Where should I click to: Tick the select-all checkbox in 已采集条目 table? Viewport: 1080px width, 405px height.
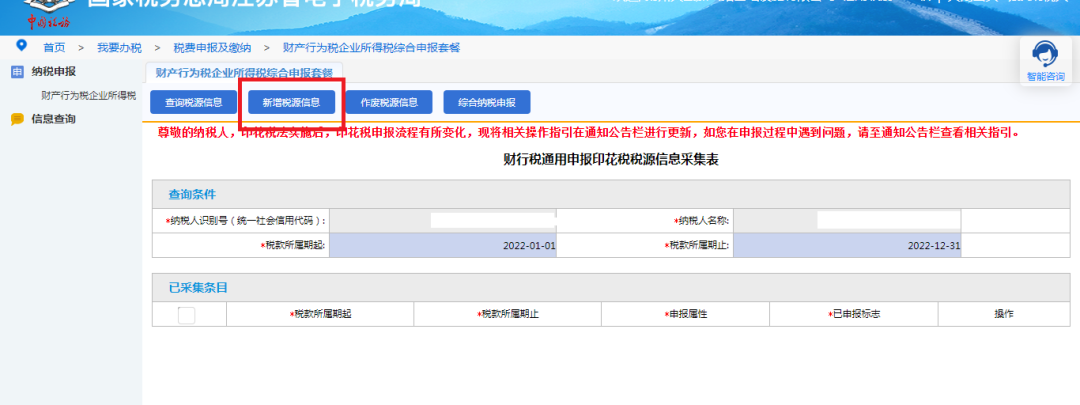tap(186, 315)
